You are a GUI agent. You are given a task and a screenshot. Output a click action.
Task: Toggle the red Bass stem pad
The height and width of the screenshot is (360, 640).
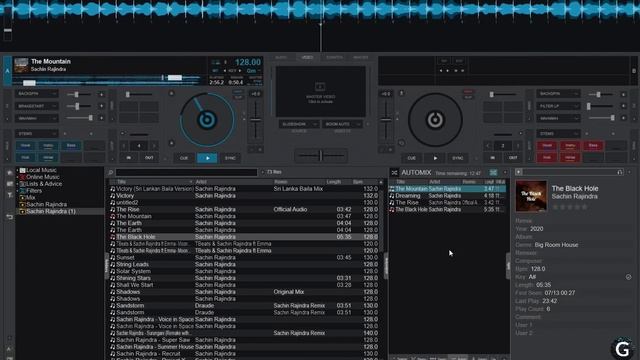point(593,146)
